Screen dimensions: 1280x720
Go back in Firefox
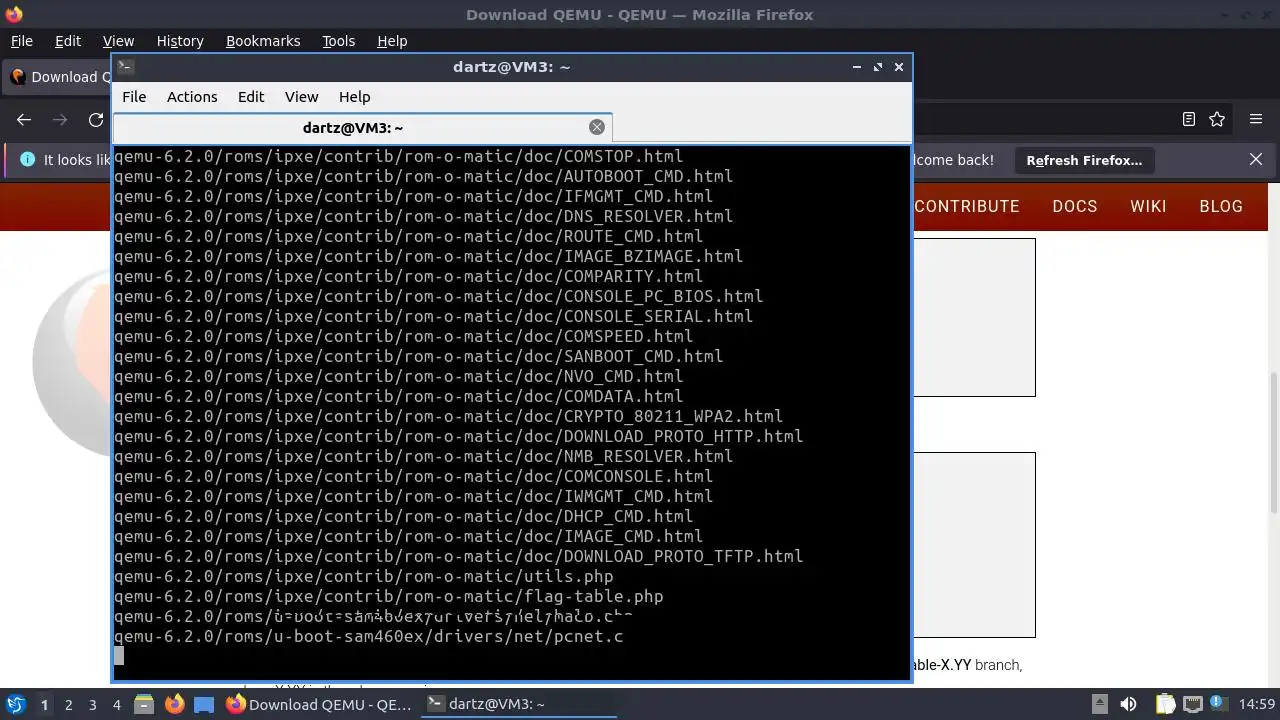click(24, 119)
